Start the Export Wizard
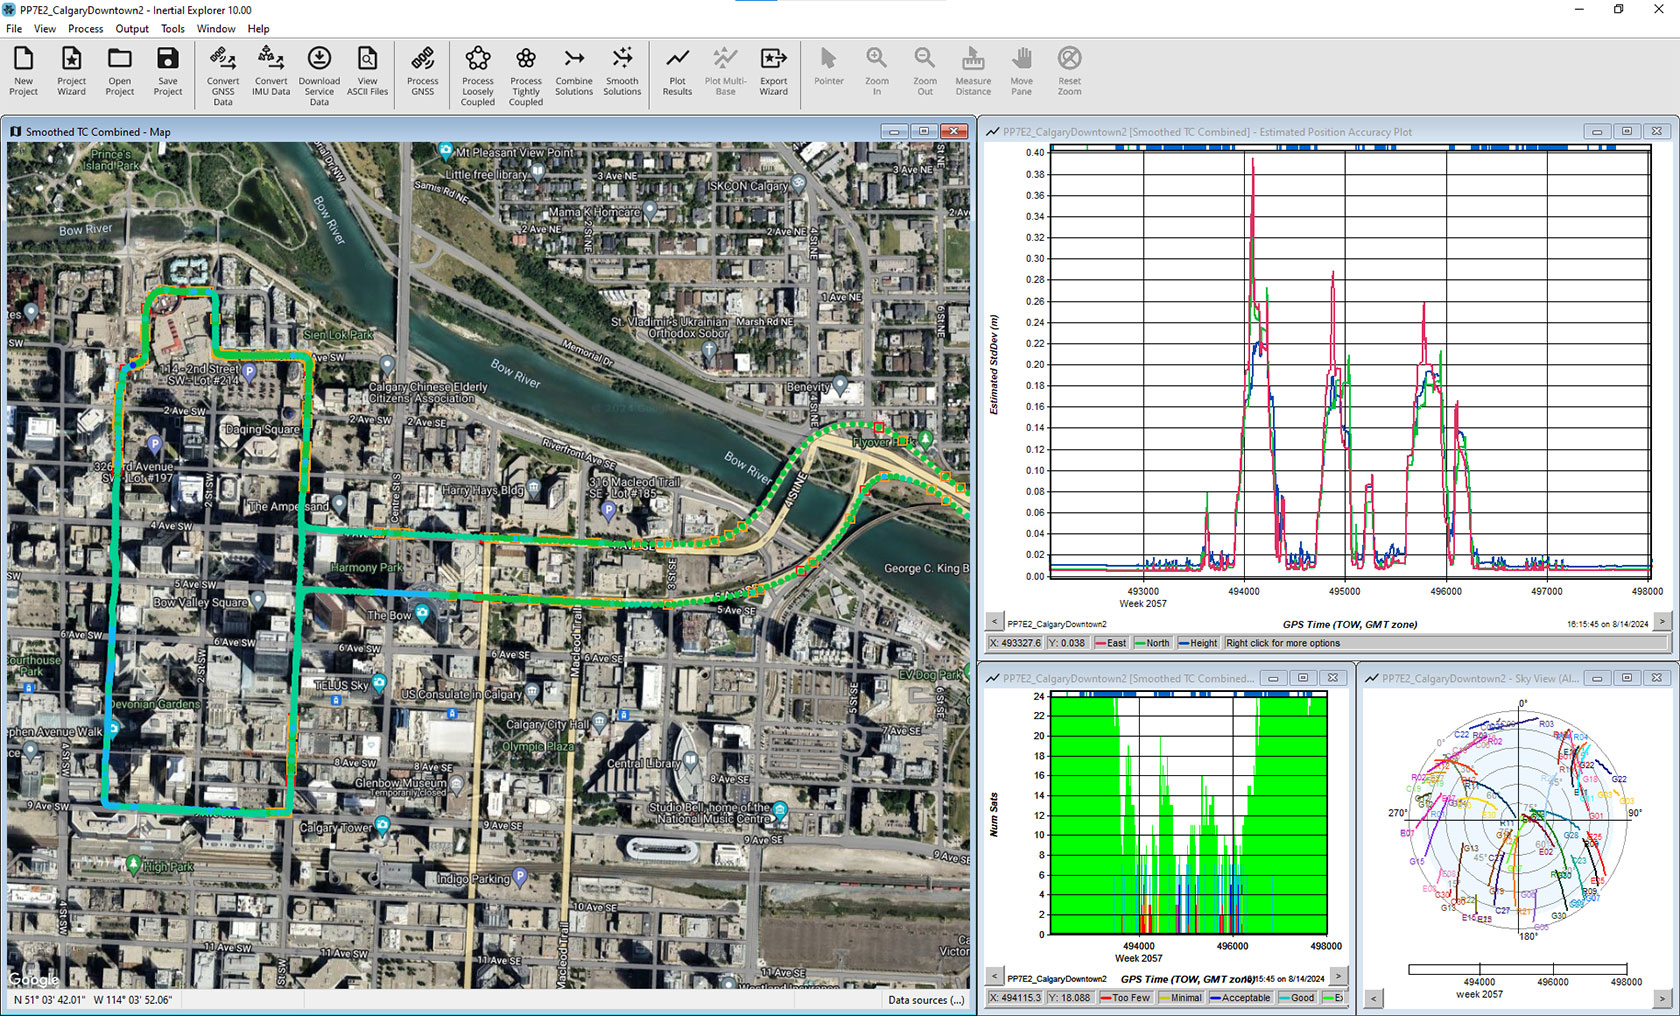1680x1016 pixels. click(773, 70)
